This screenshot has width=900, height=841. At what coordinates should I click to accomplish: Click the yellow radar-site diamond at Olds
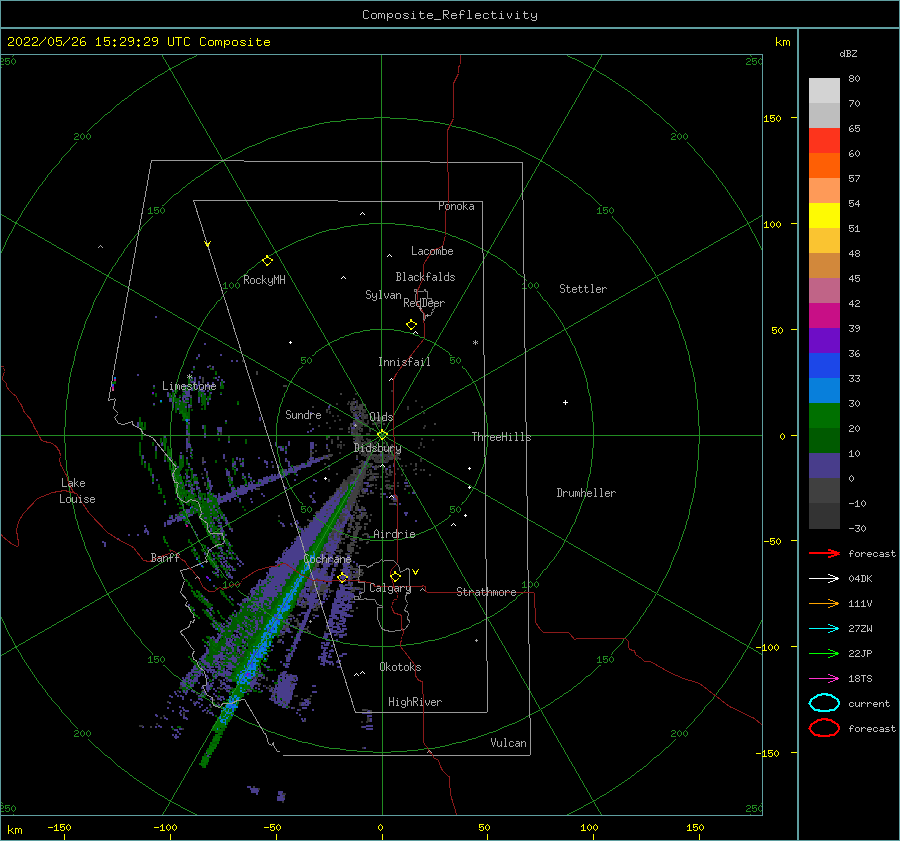(382, 435)
